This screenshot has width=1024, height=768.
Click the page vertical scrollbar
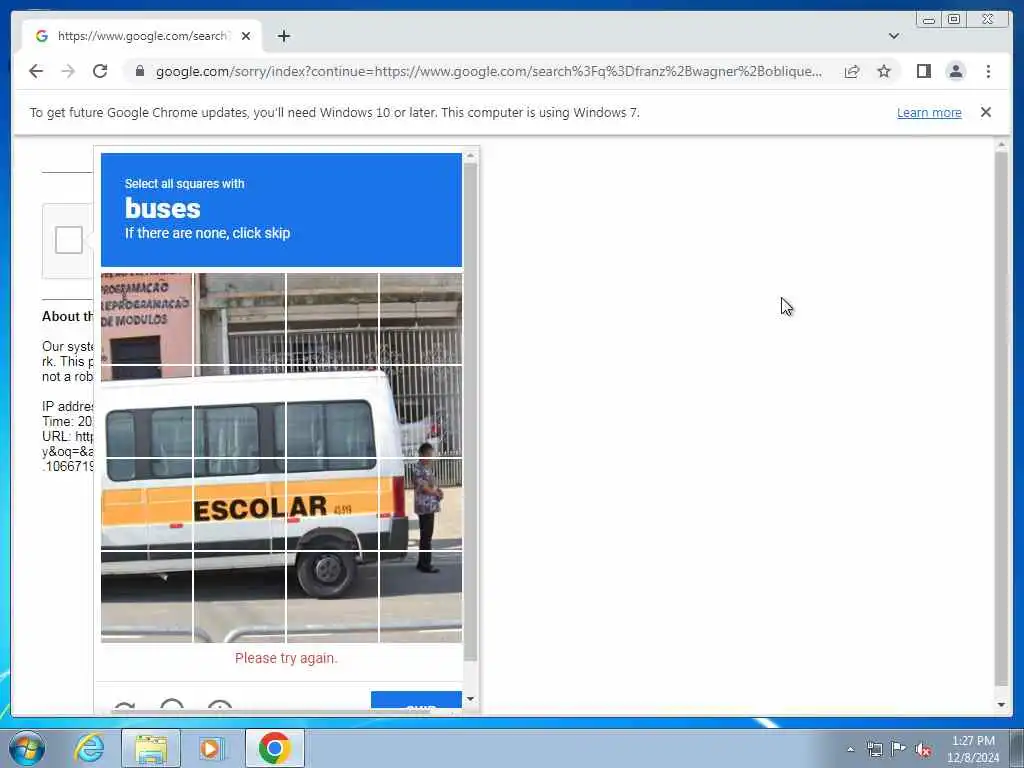point(1001,418)
